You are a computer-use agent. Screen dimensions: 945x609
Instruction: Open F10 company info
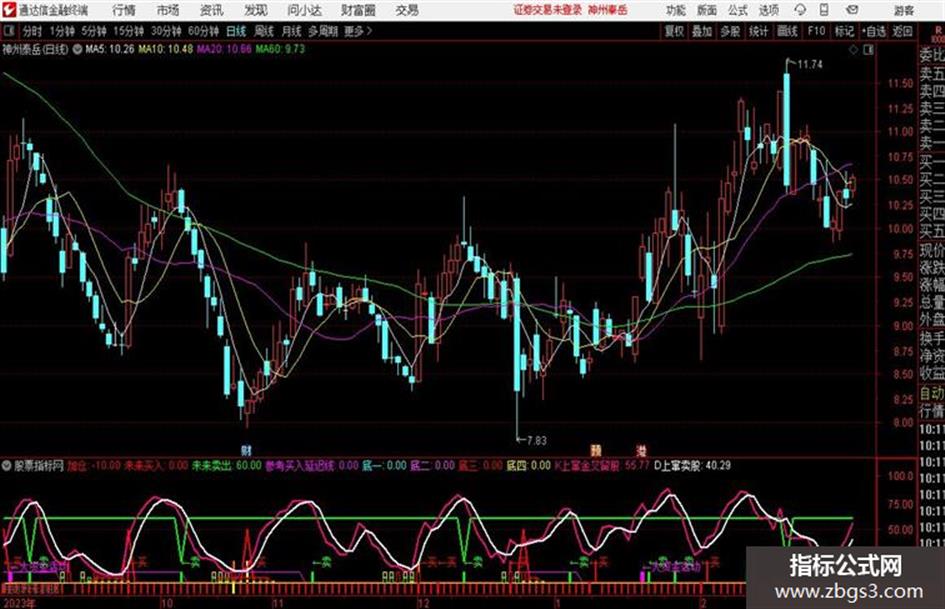coord(817,31)
